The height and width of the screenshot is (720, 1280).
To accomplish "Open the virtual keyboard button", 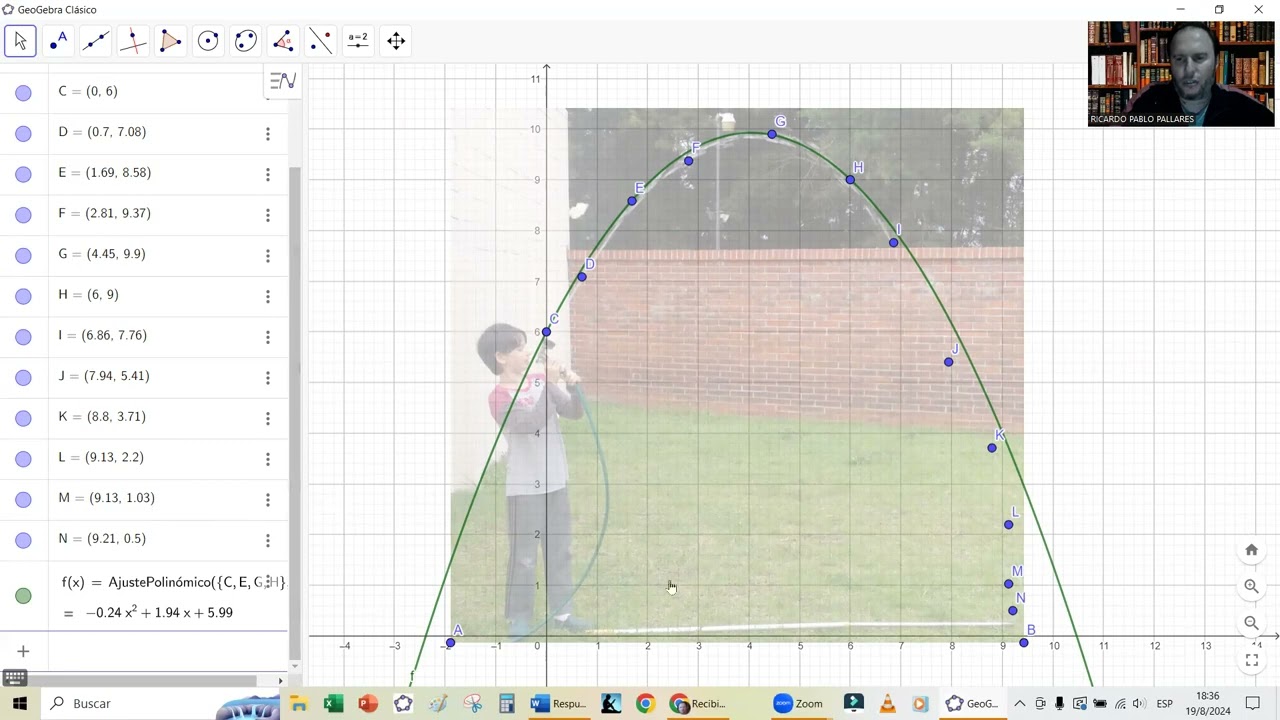I will click(x=14, y=680).
